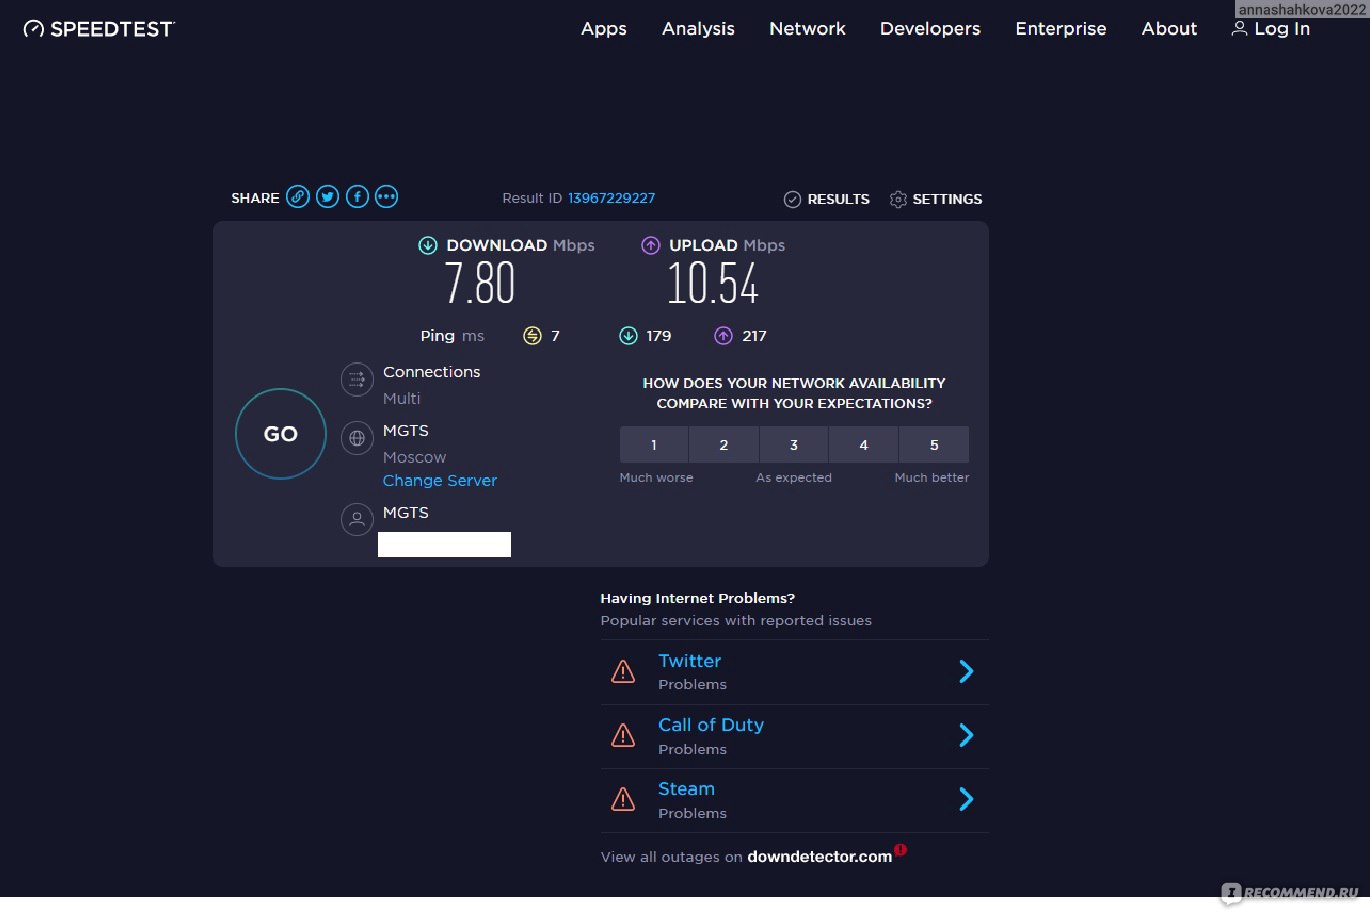Image resolution: width=1370 pixels, height=914 pixels.
Task: Open the Call of Duty outage link
Action: coord(711,725)
